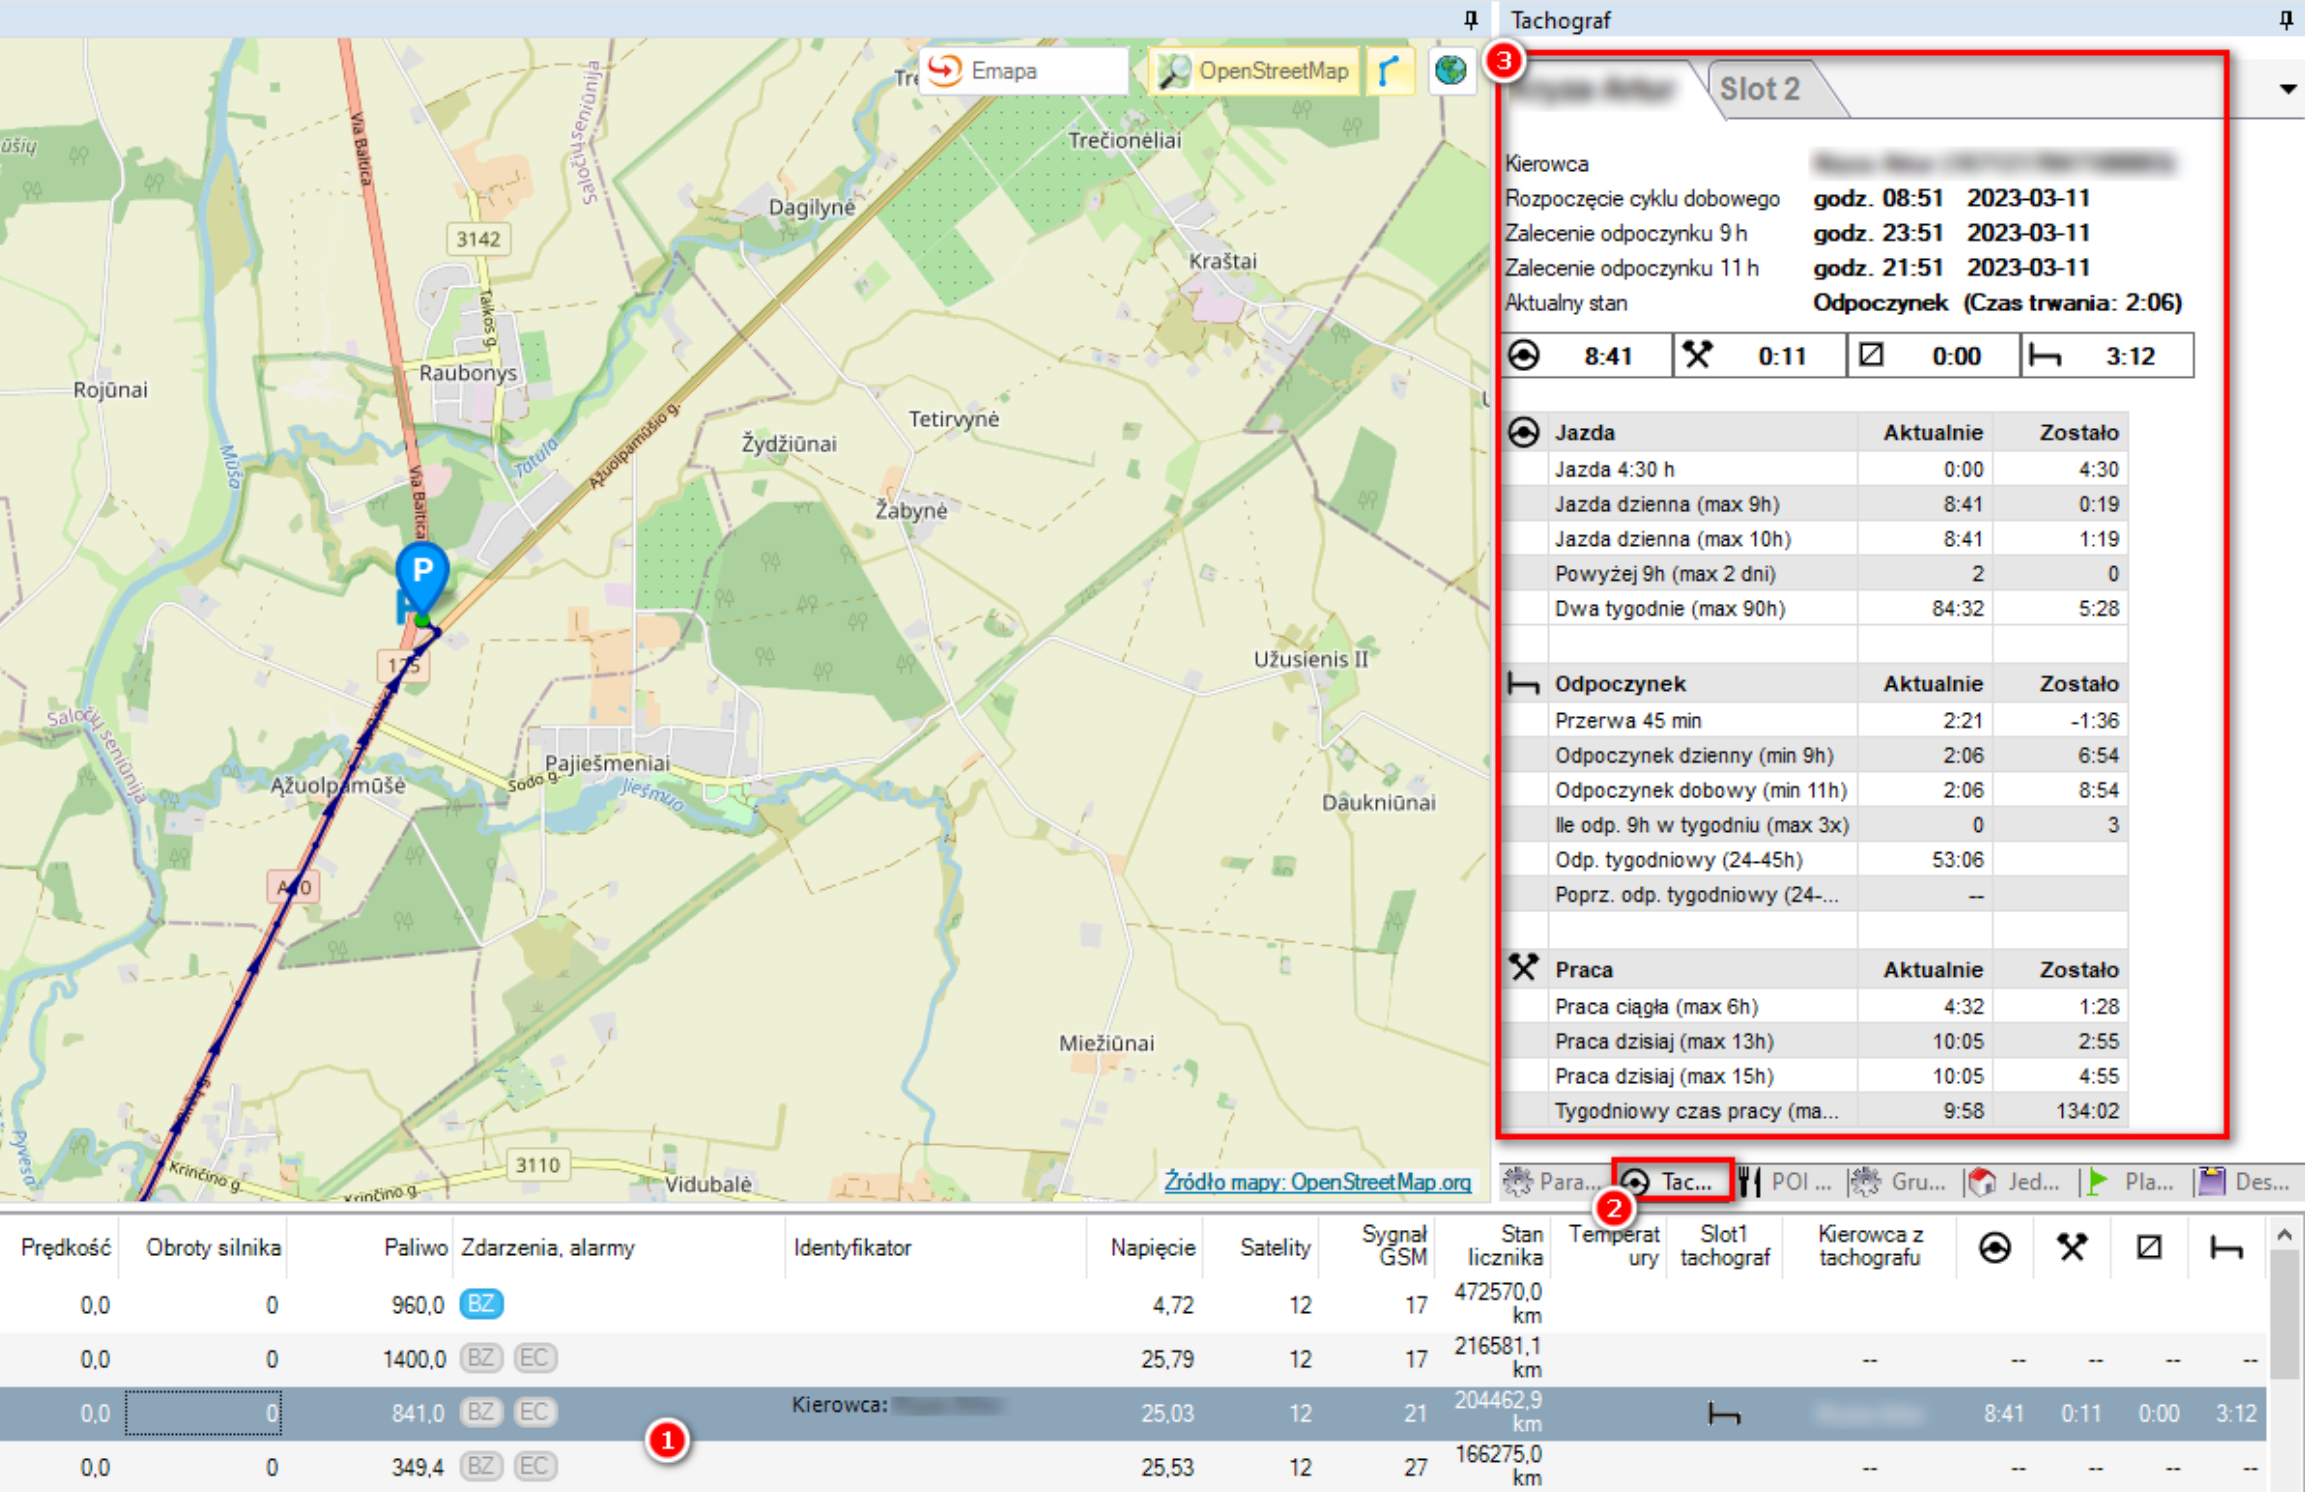Viewport: 2306px width, 1492px height.
Task: Click the Odpoczynek section bed icon
Action: click(x=1523, y=684)
